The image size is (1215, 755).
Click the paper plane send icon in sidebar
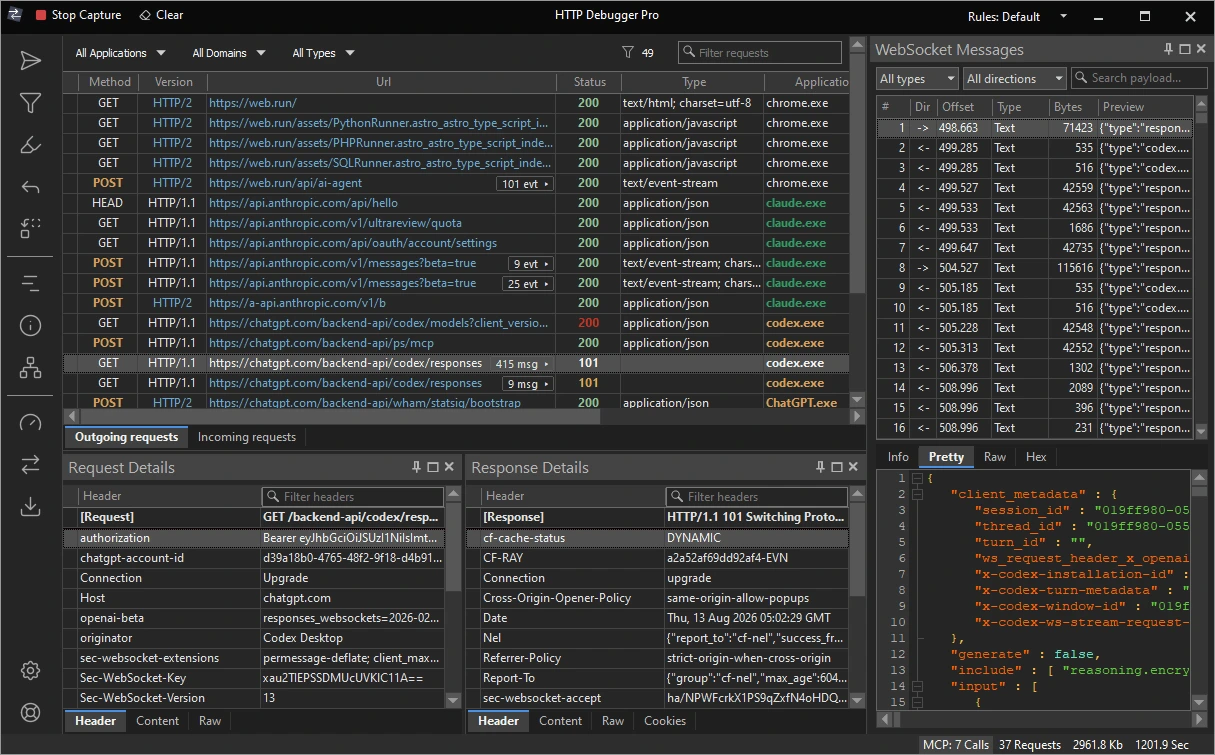click(x=30, y=61)
